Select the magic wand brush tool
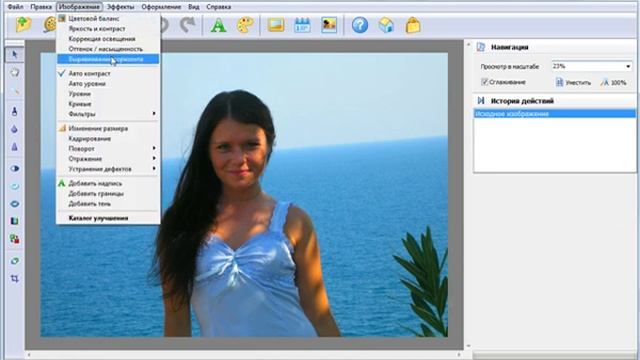The width and height of the screenshot is (640, 360). coord(15,91)
